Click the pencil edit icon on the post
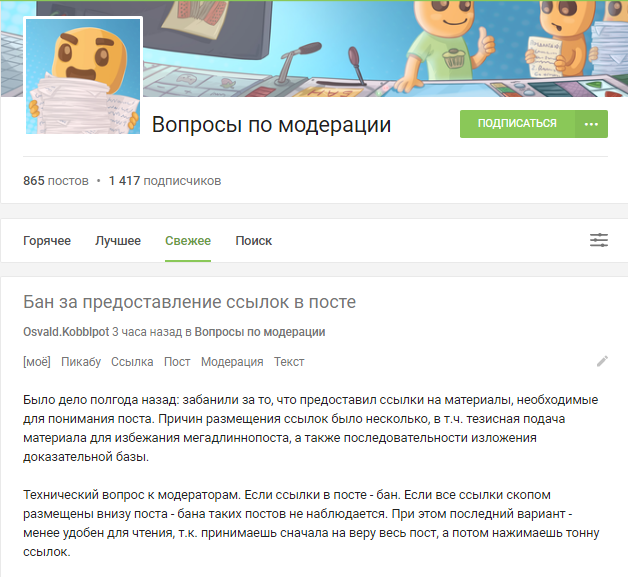The width and height of the screenshot is (628, 577). 602,361
